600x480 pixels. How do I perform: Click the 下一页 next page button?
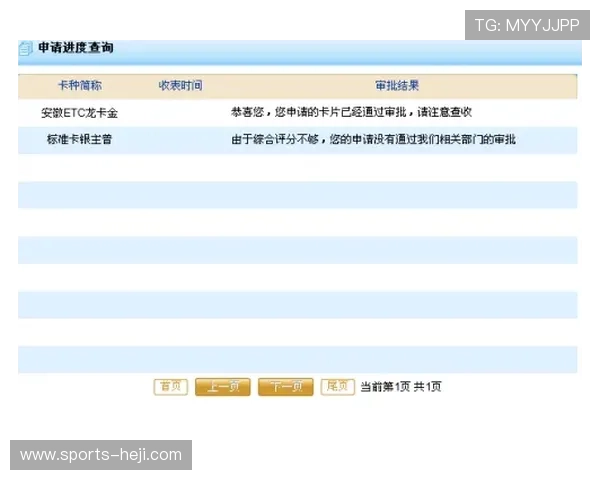coord(286,387)
